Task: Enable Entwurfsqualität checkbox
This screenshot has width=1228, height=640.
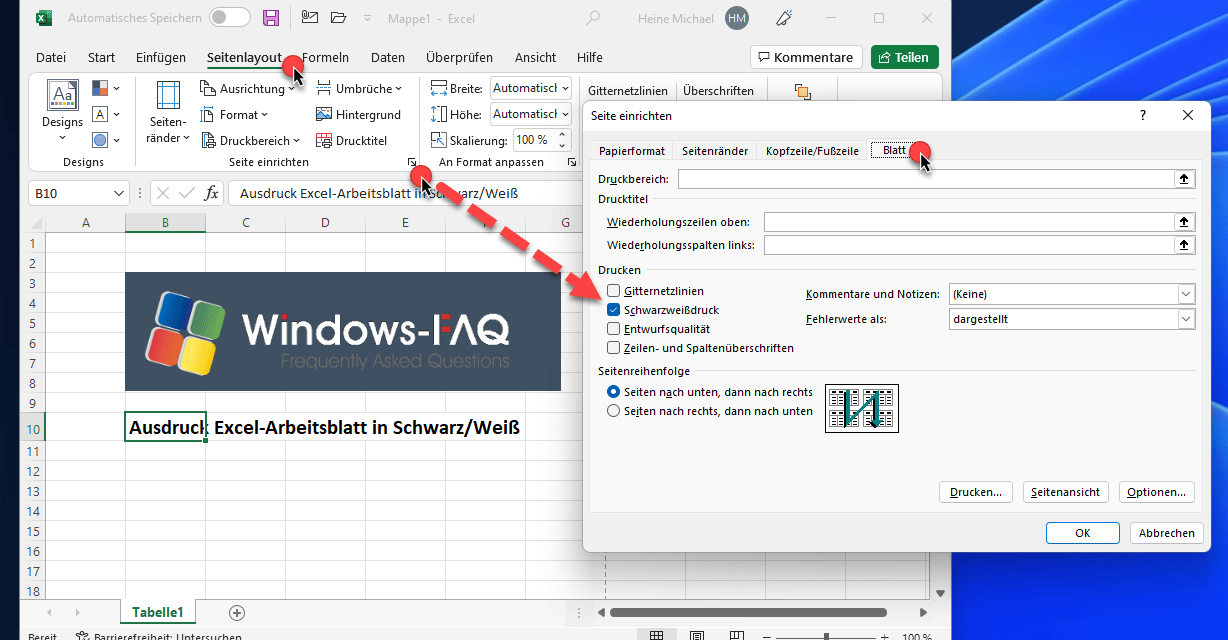Action: 613,329
